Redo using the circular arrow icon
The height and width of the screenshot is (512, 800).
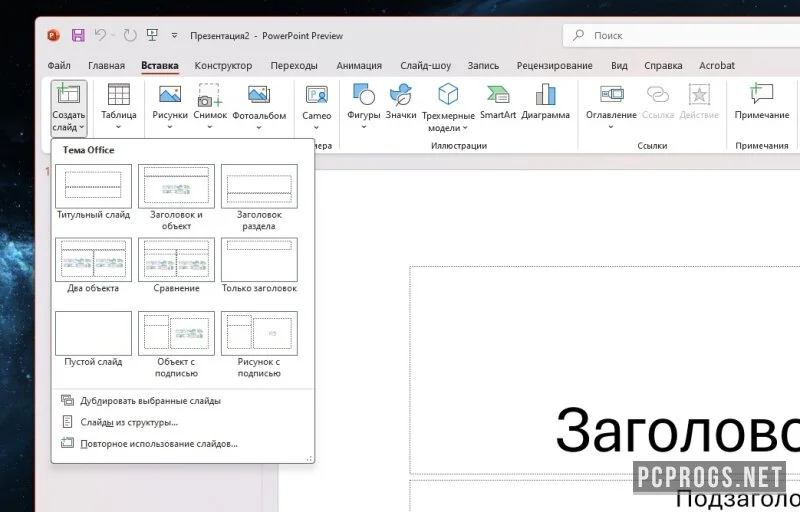130,35
